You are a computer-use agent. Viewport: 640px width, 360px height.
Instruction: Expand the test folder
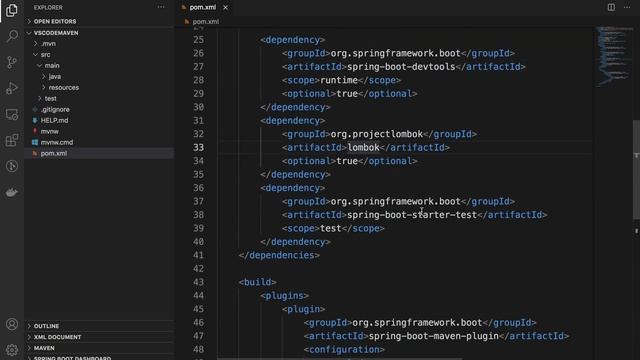[x=99, y=99]
